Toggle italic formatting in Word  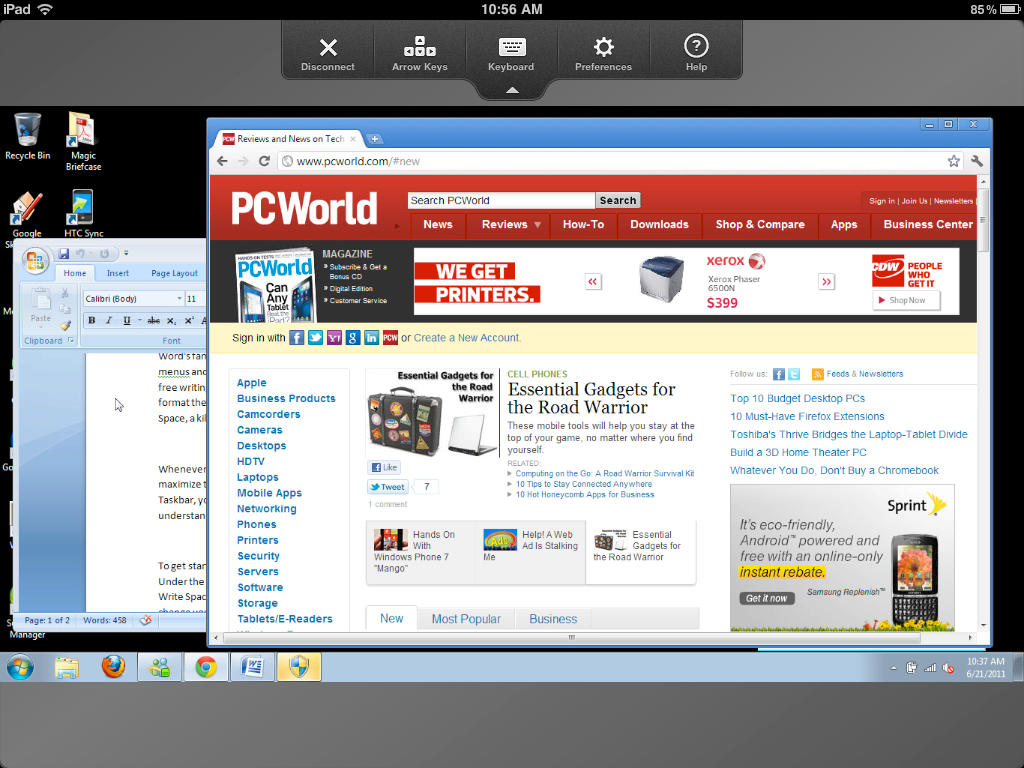(109, 321)
